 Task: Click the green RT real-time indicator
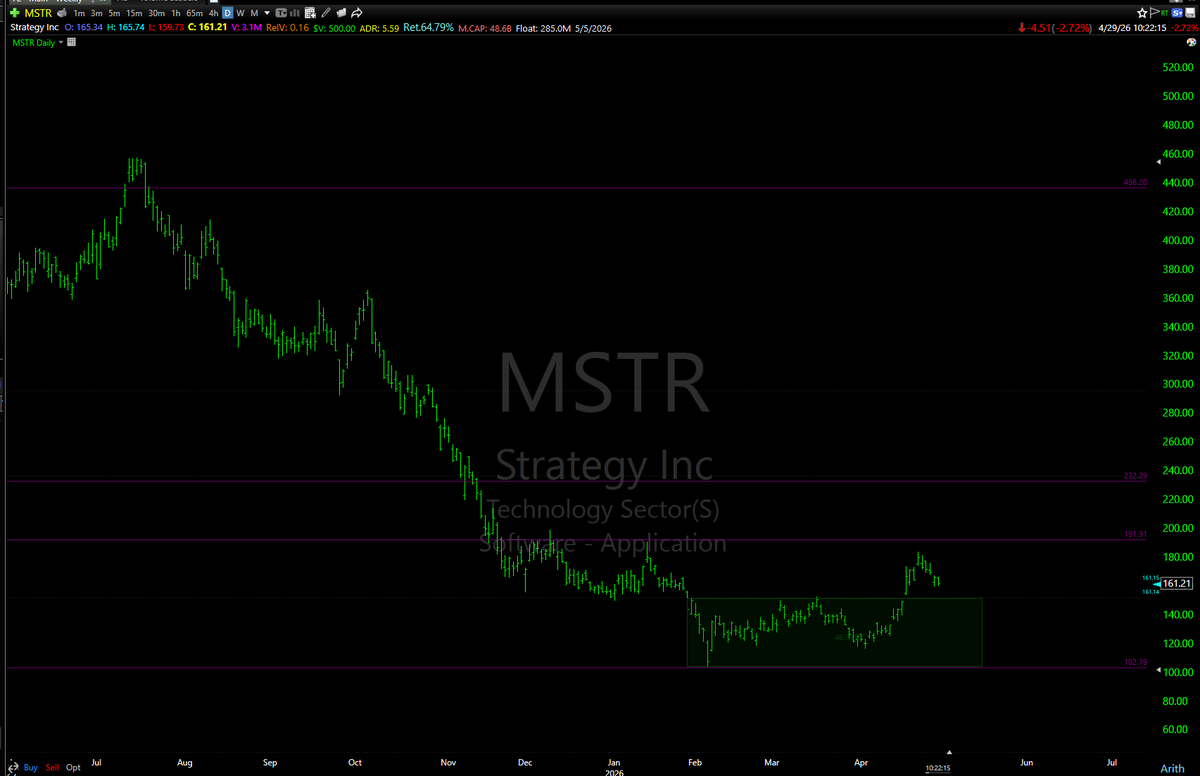[1164, 13]
